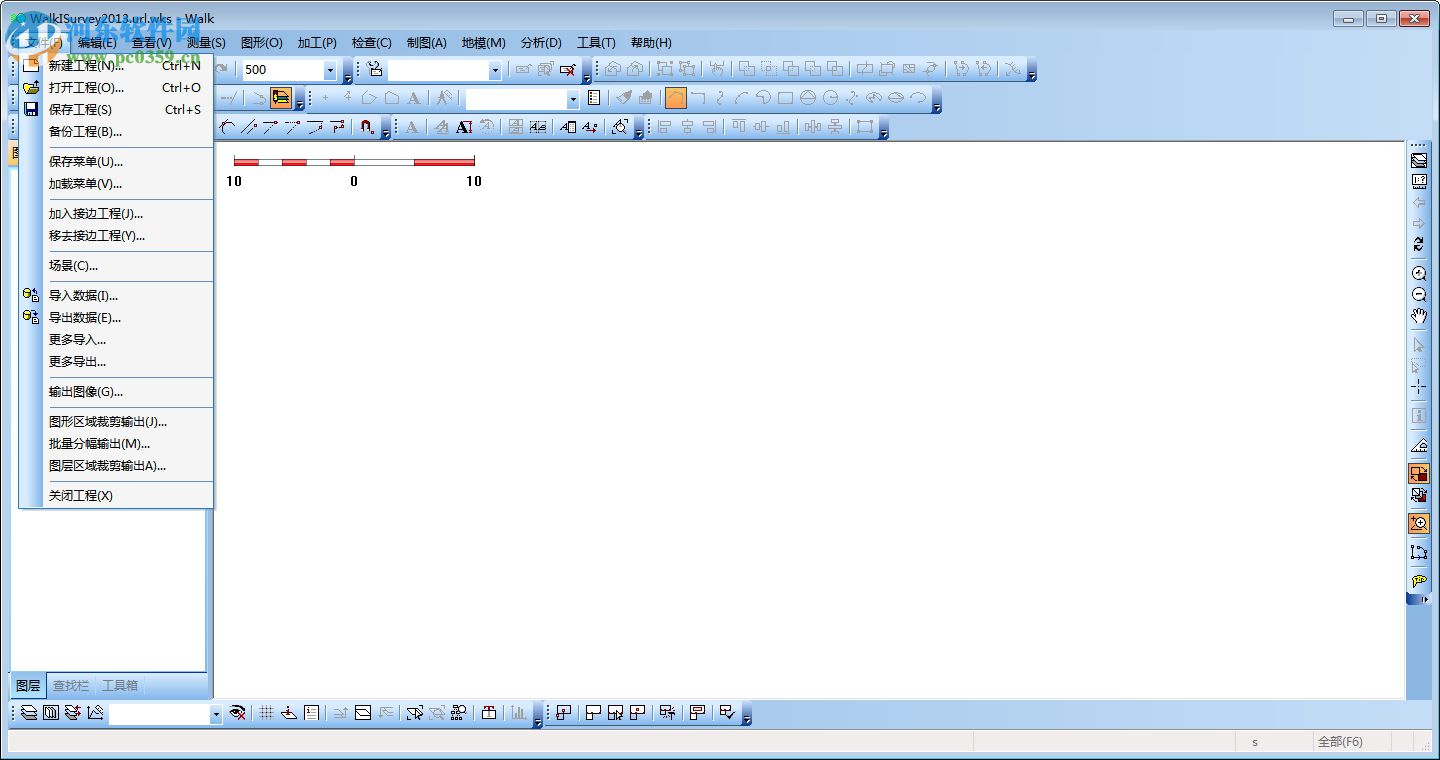Image resolution: width=1440 pixels, height=760 pixels.
Task: Click the eye with red X icon
Action: (237, 713)
